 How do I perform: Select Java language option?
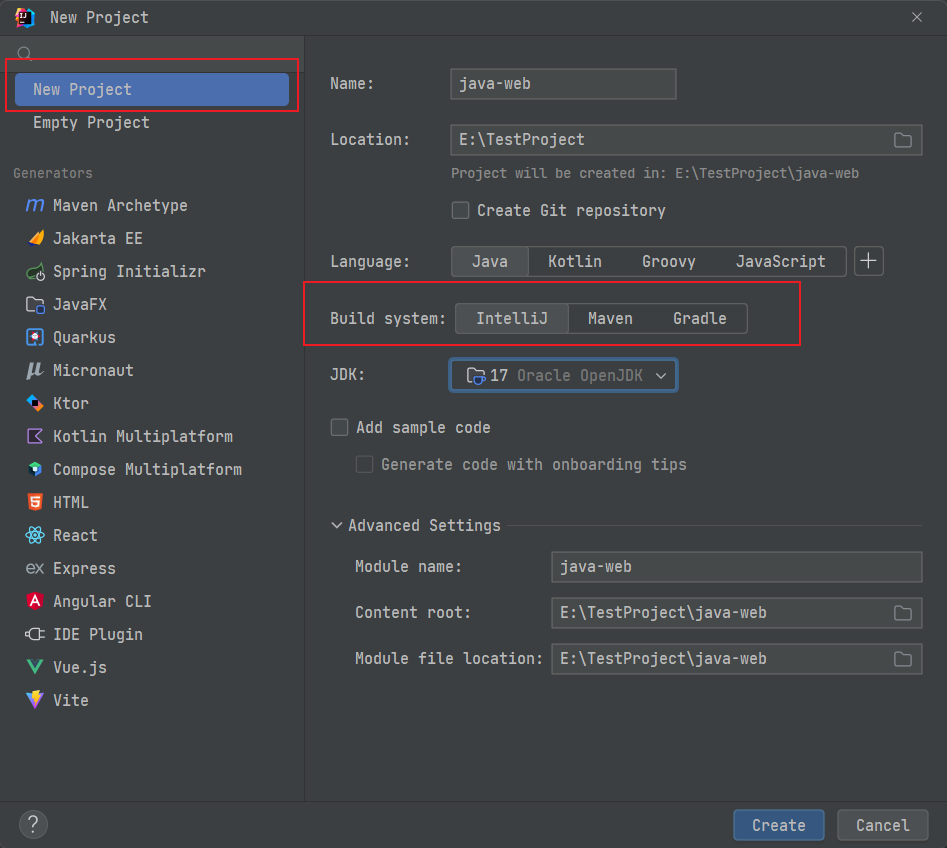[x=490, y=262]
